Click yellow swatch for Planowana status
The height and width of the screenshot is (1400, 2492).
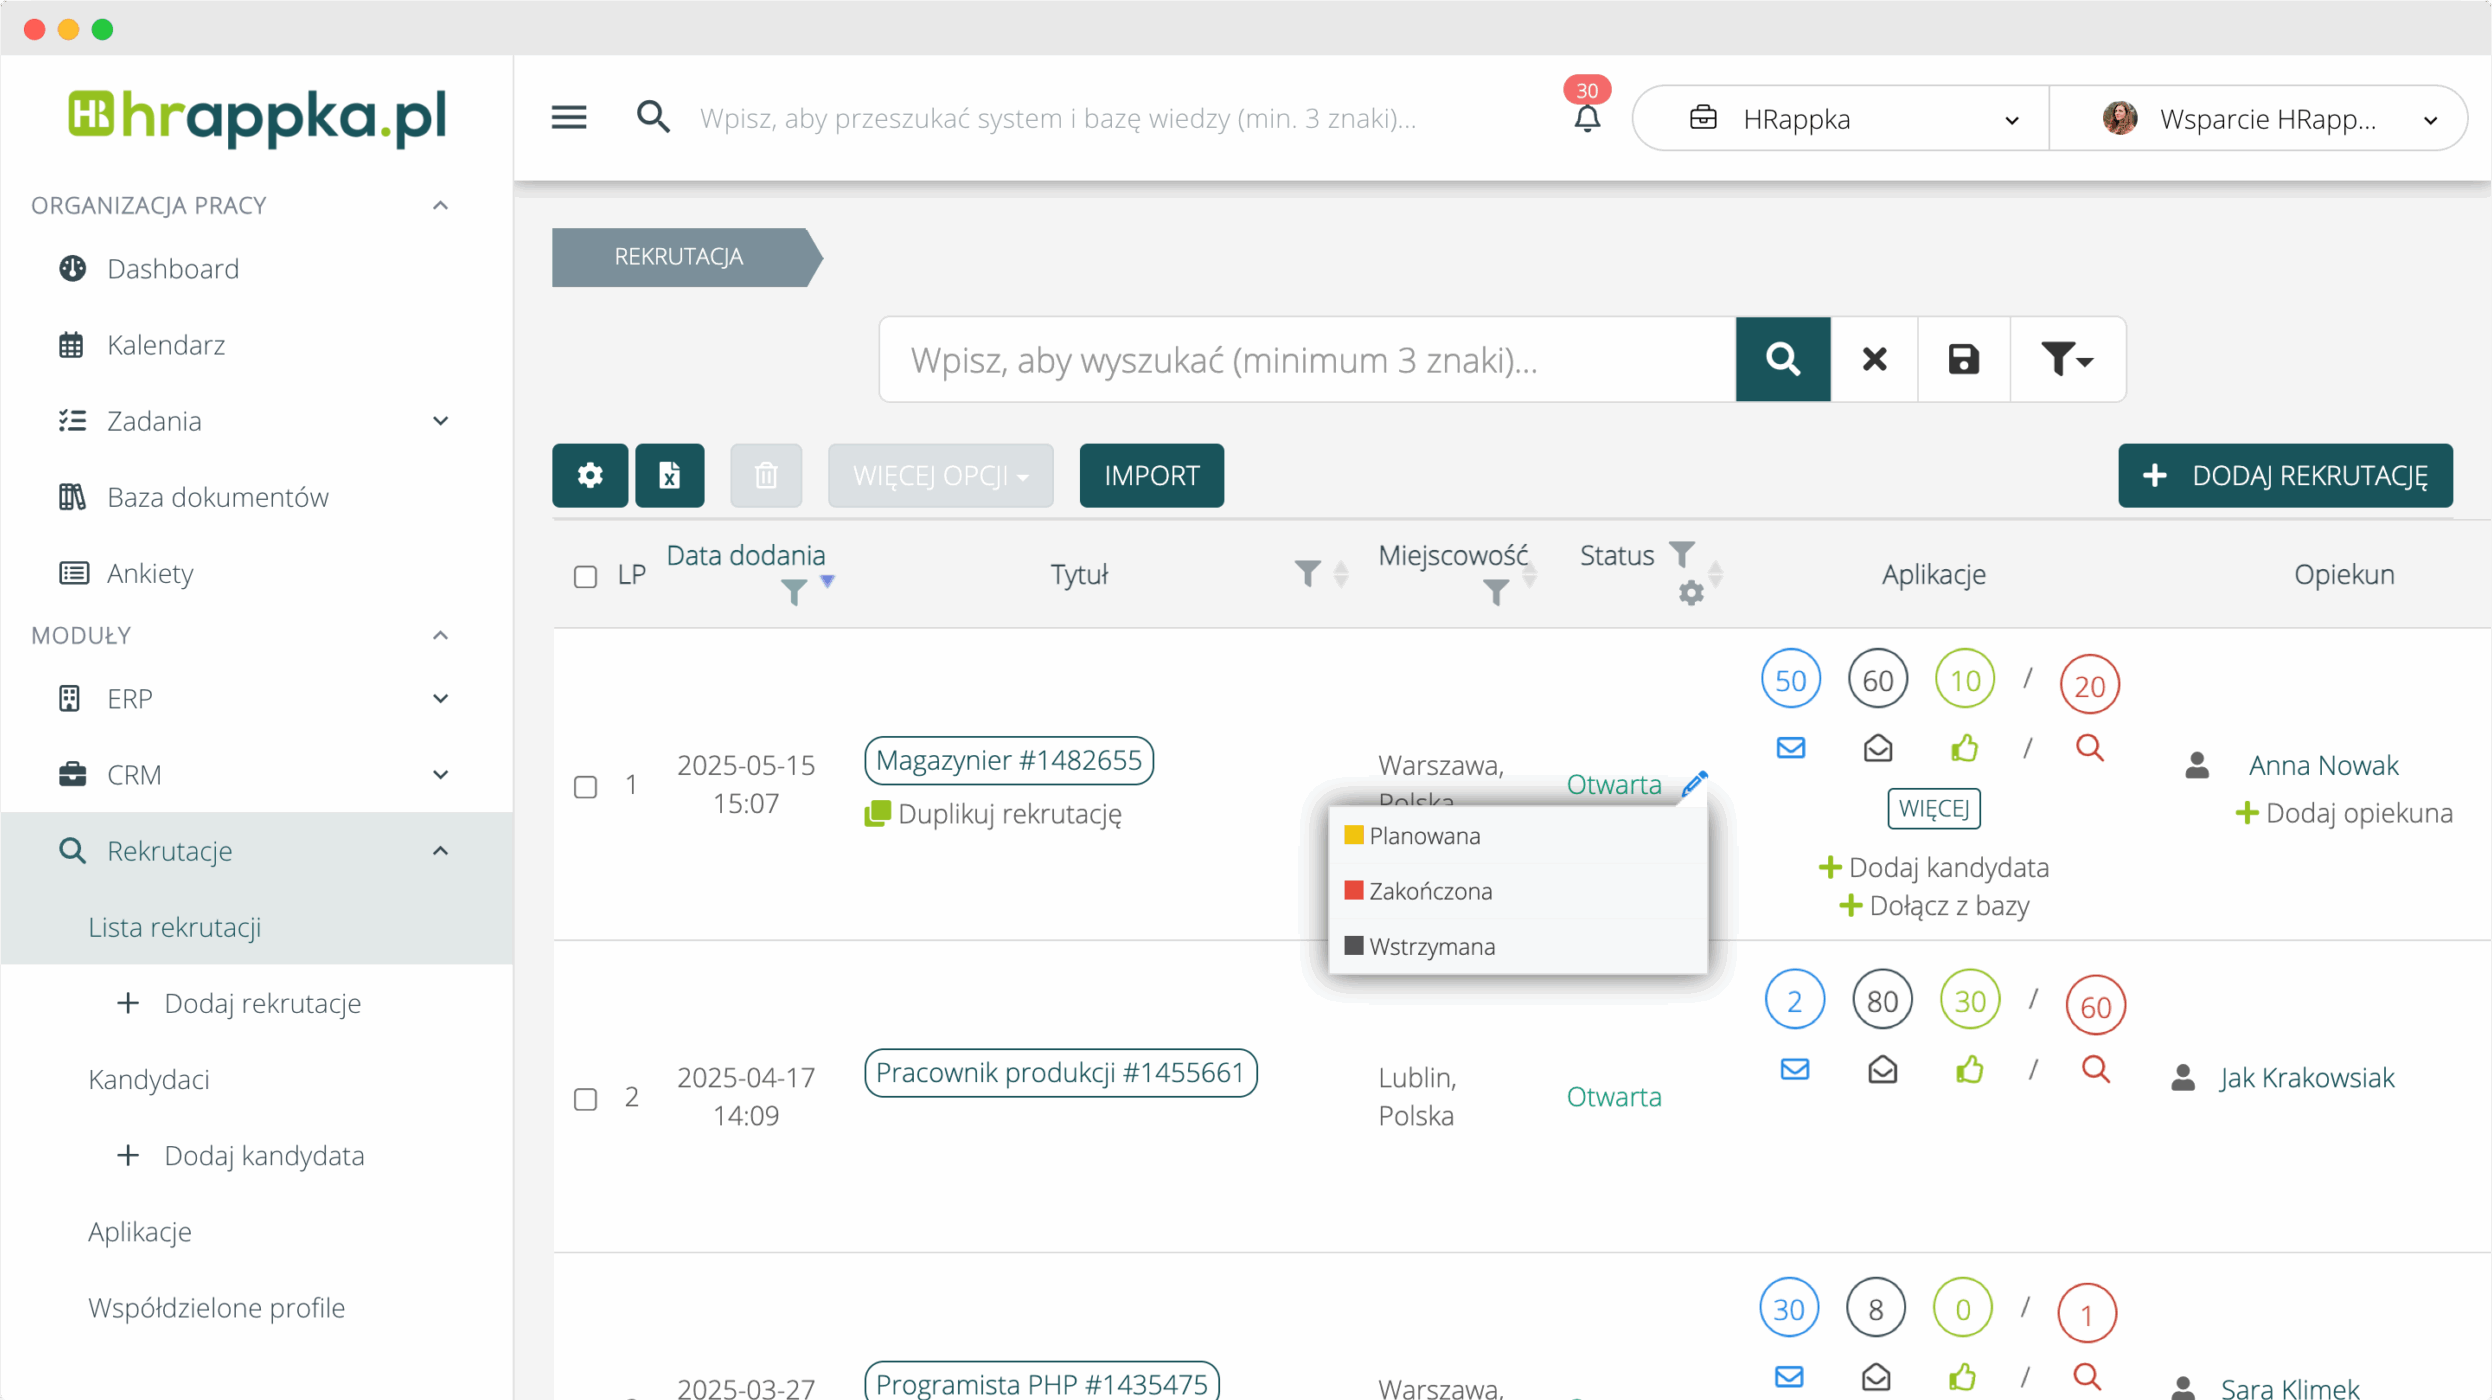click(1353, 835)
